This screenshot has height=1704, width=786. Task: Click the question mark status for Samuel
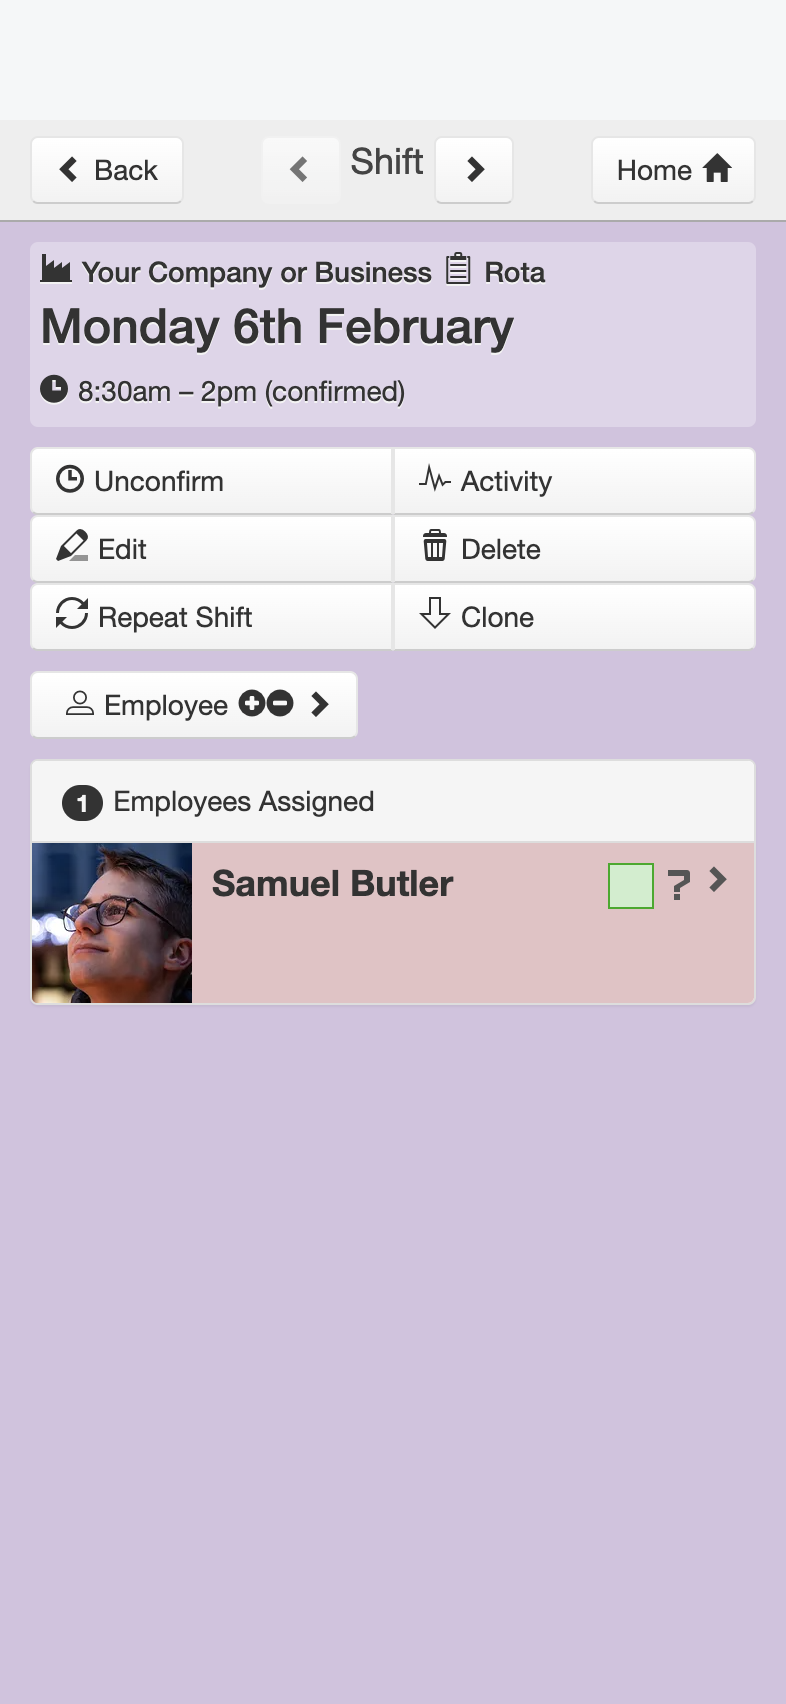pyautogui.click(x=679, y=885)
